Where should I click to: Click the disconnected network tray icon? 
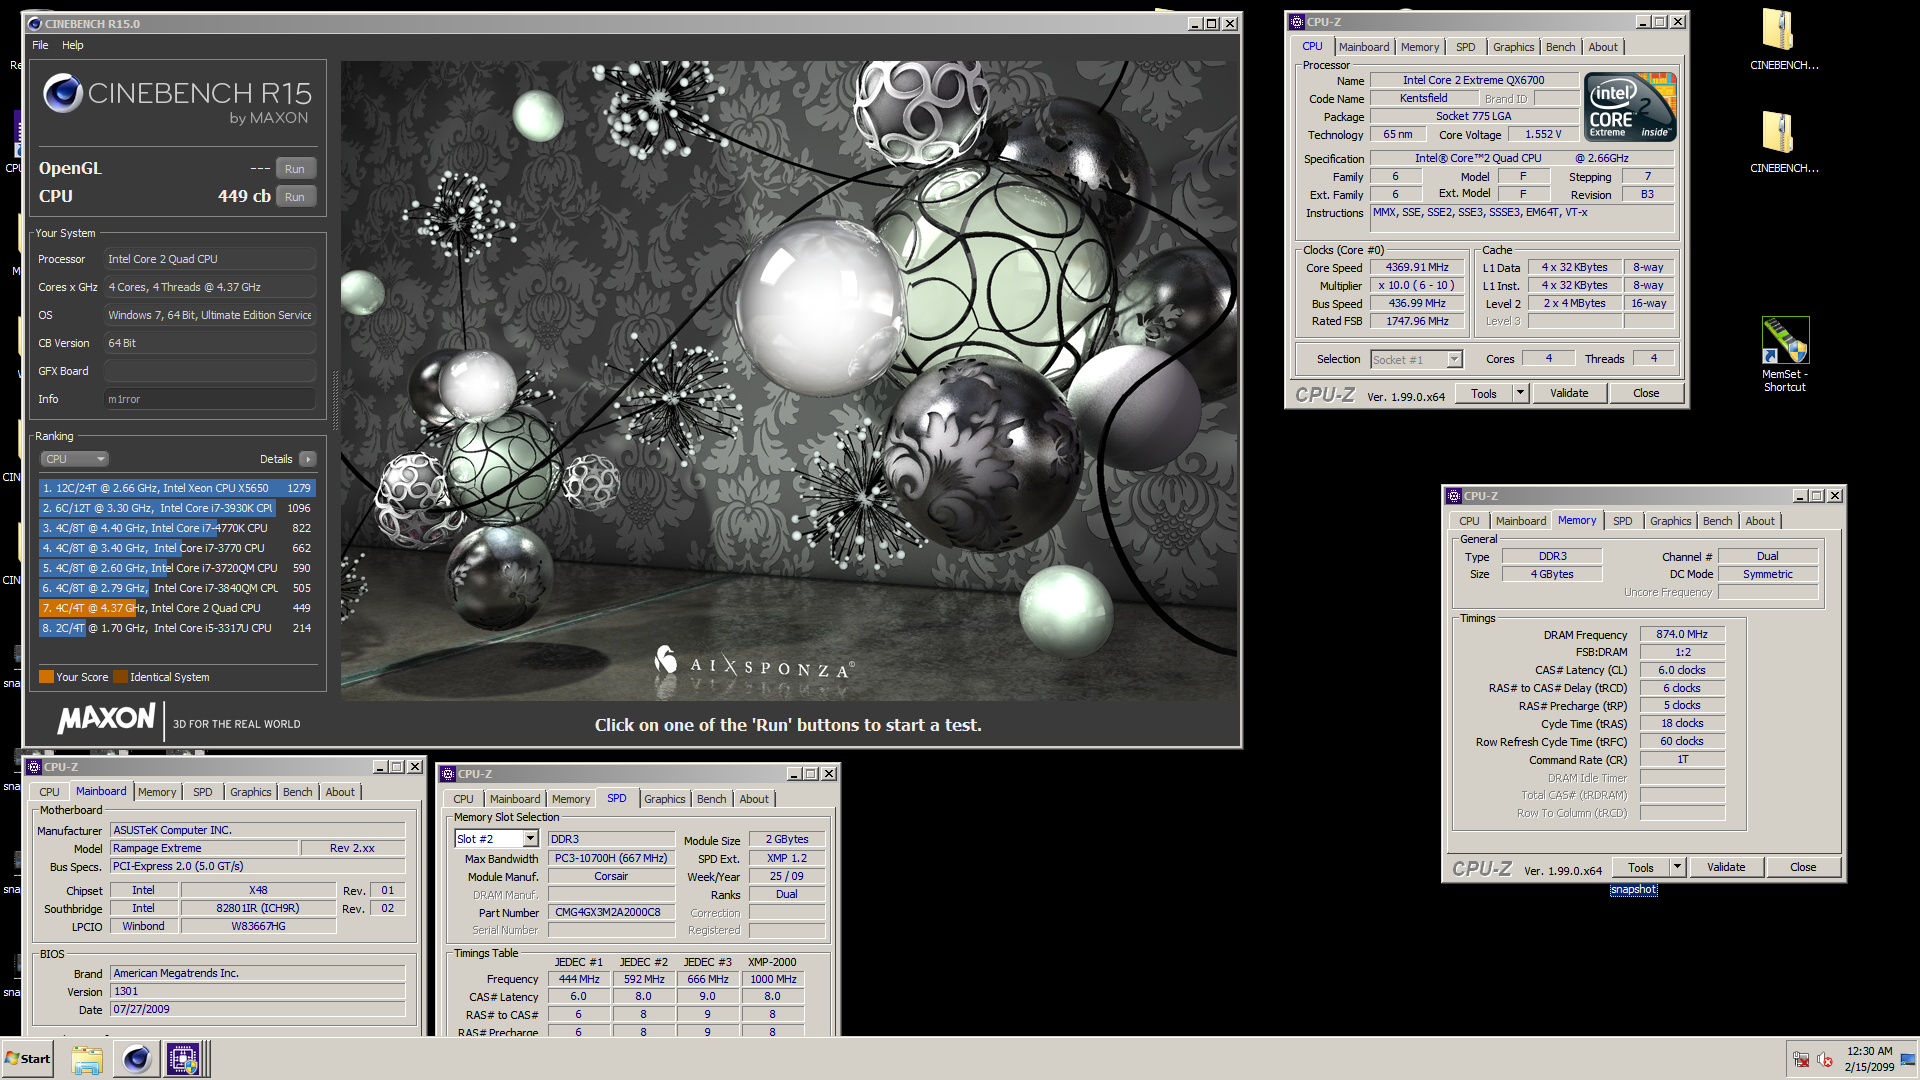[x=1802, y=1060]
